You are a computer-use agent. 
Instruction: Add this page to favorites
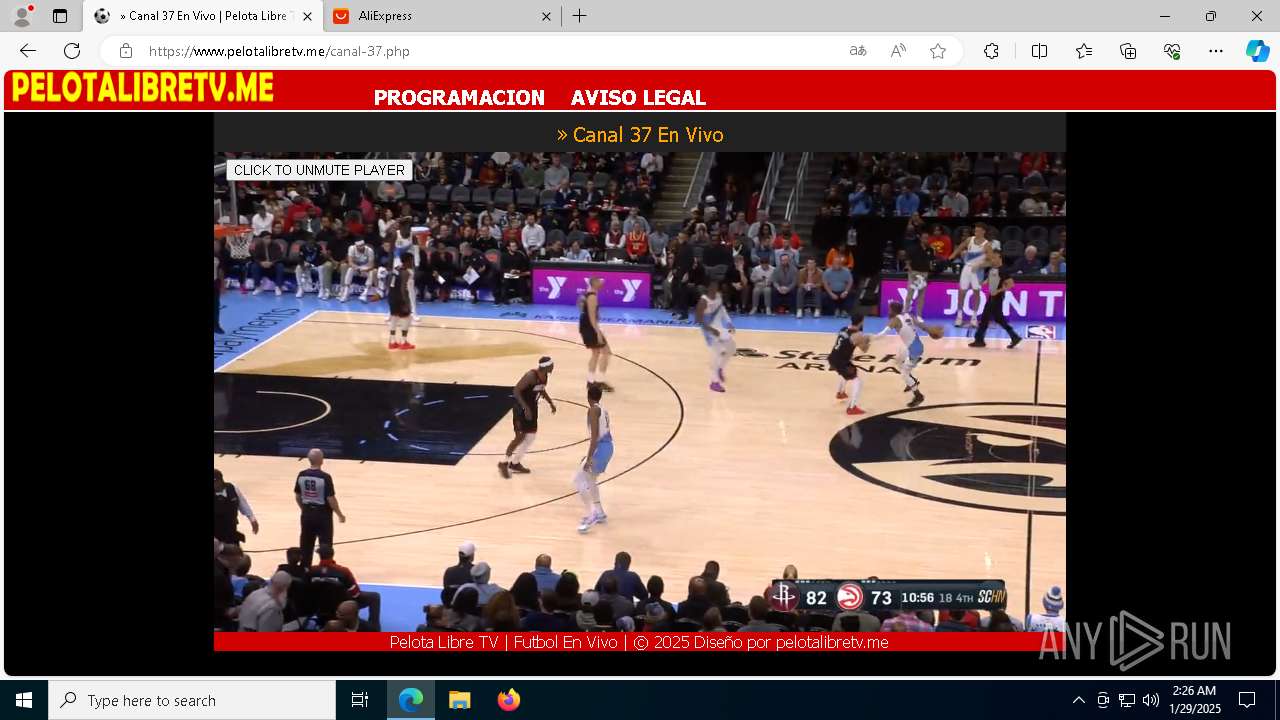coord(938,51)
